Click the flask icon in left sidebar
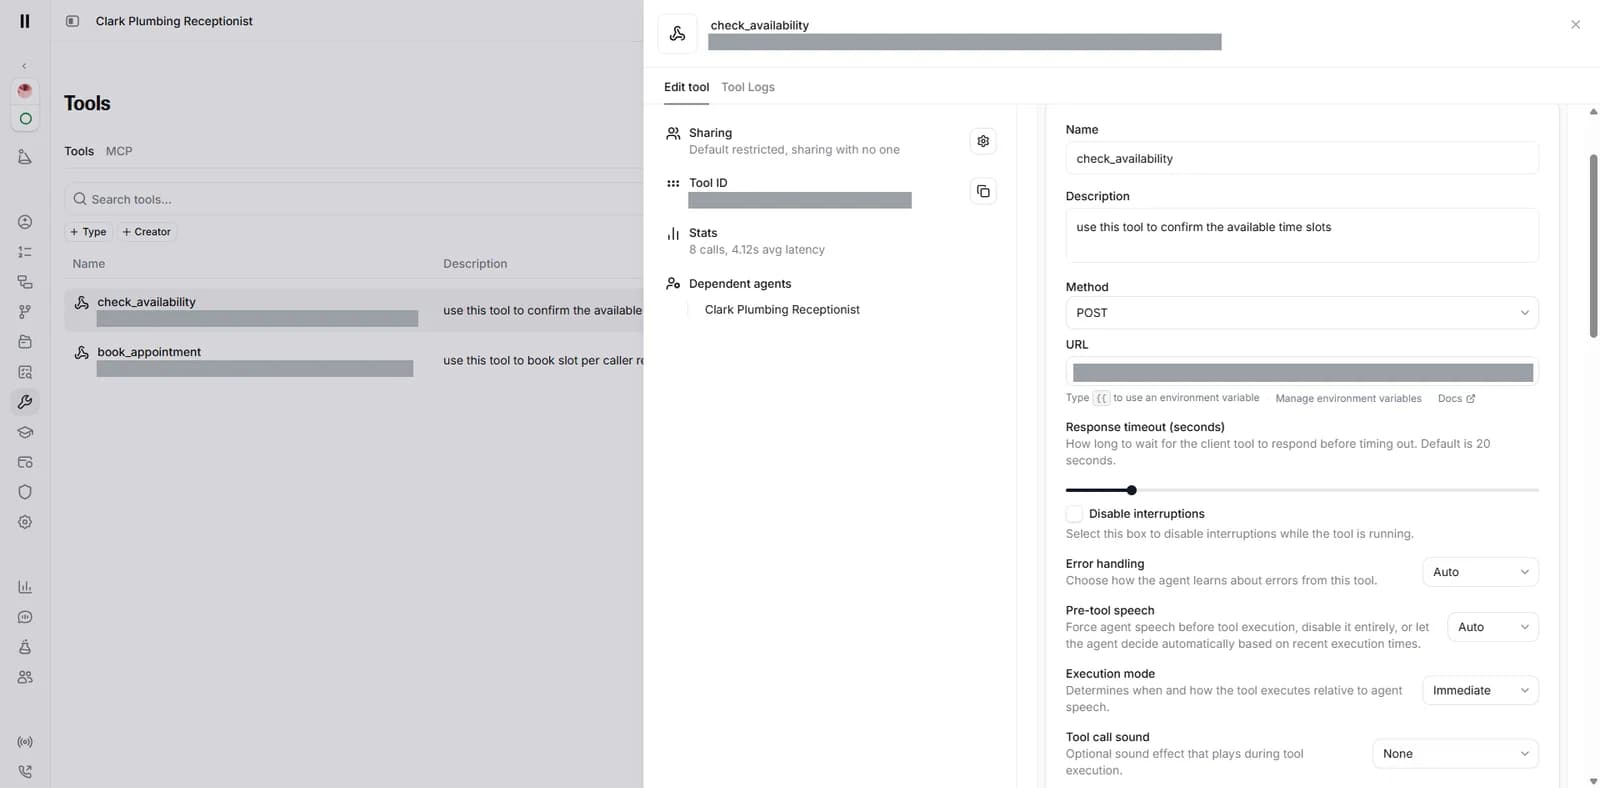The height and width of the screenshot is (788, 1600). pos(25,647)
